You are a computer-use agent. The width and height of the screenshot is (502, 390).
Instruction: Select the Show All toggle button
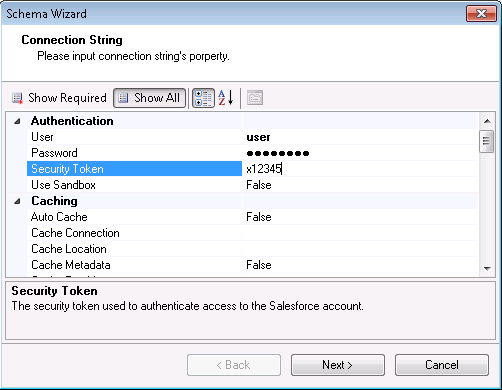(x=149, y=98)
